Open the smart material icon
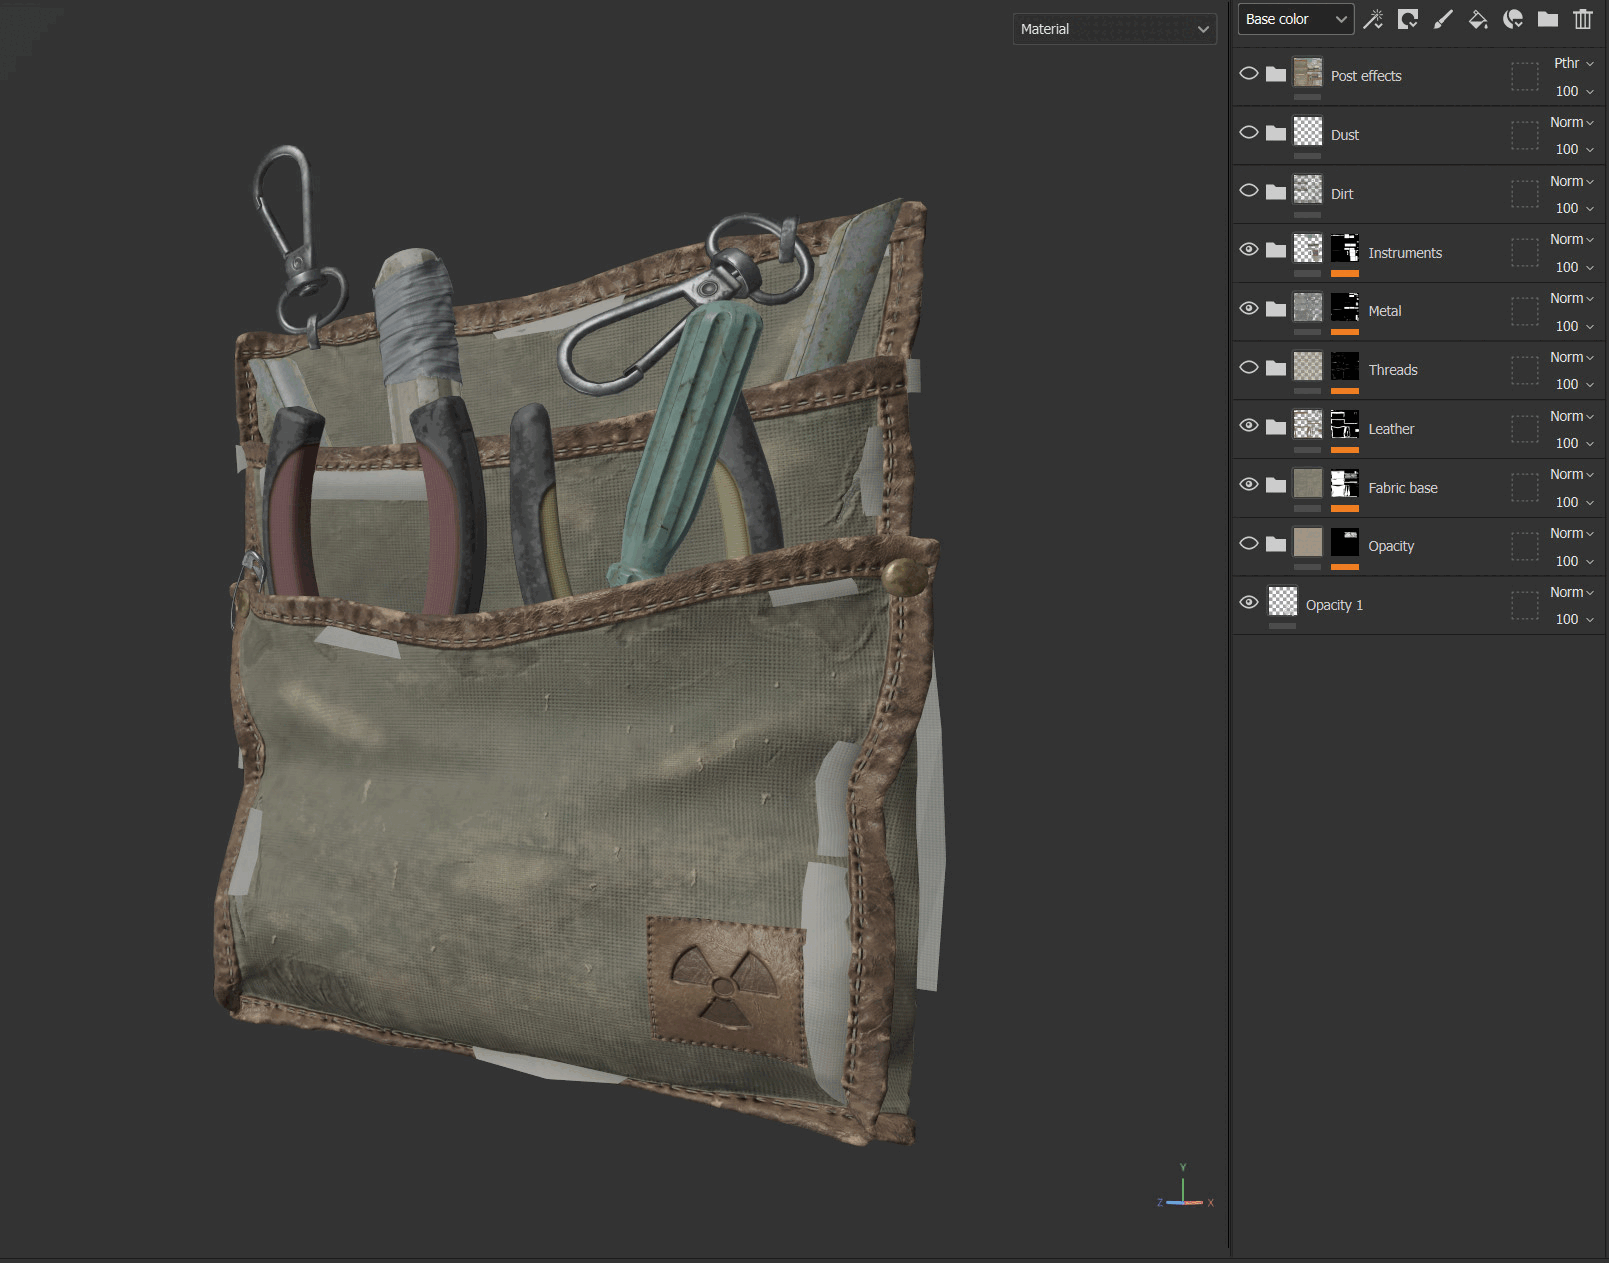This screenshot has width=1609, height=1263. tap(1513, 19)
